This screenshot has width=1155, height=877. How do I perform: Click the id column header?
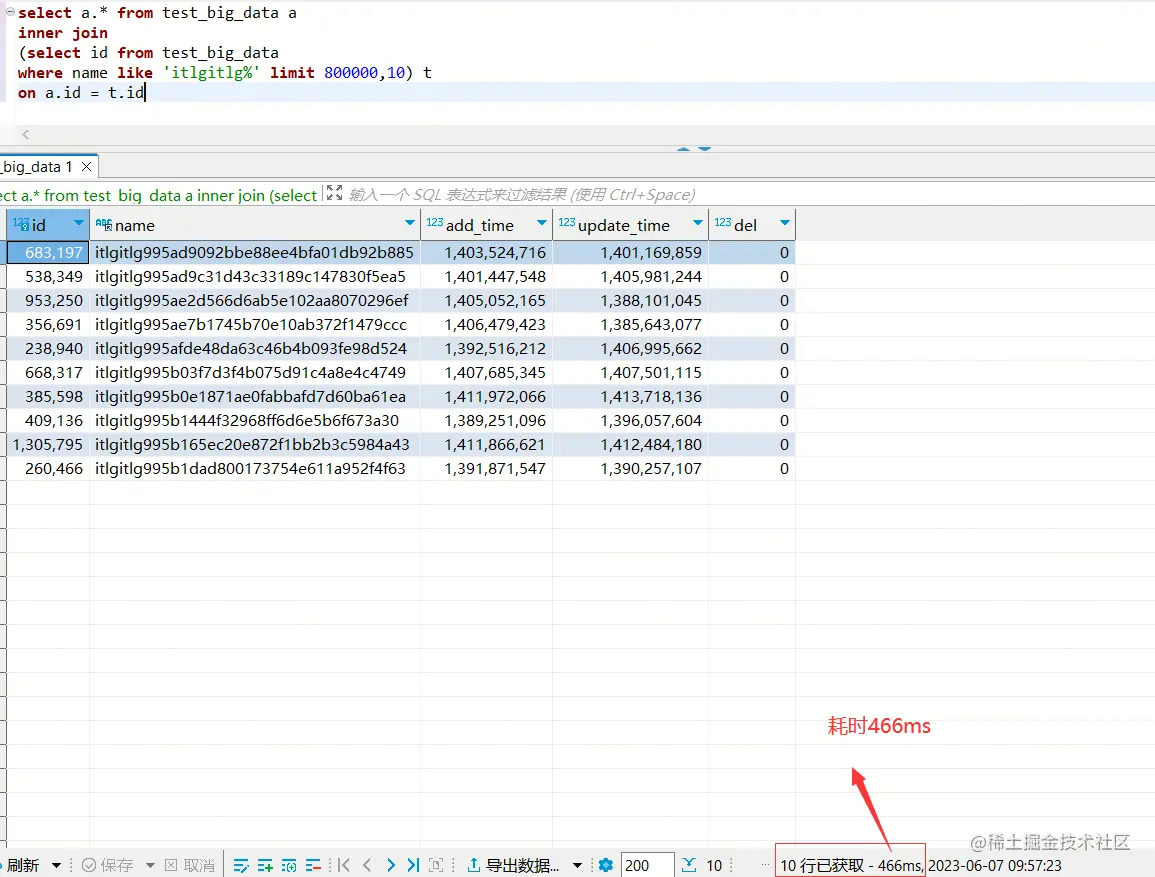(x=48, y=225)
